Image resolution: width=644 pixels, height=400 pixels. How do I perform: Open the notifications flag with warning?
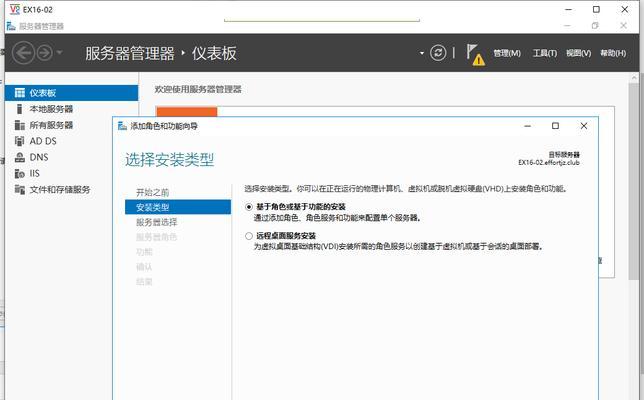click(475, 55)
